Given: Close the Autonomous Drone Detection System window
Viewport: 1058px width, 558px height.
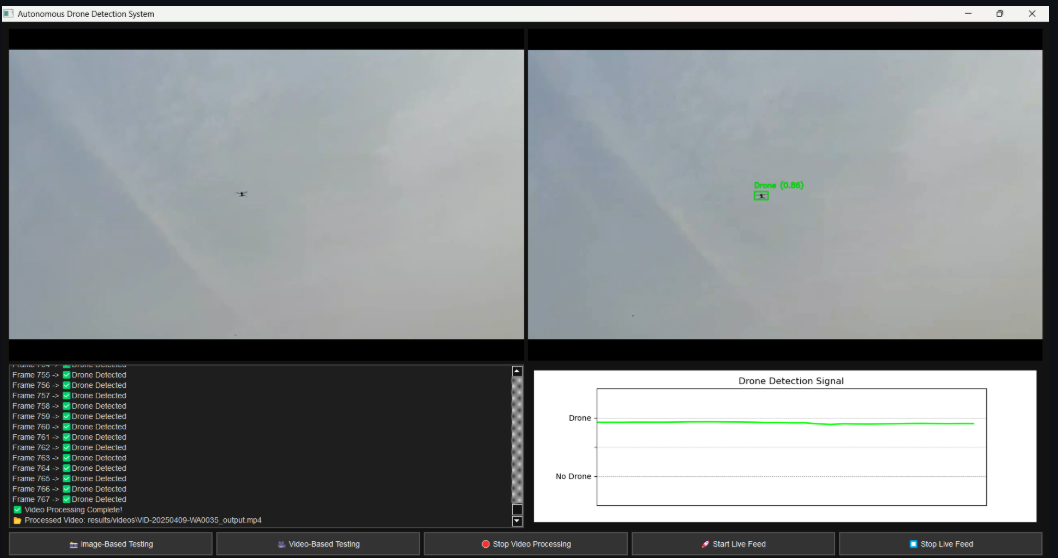Looking at the screenshot, I should 1032,13.
